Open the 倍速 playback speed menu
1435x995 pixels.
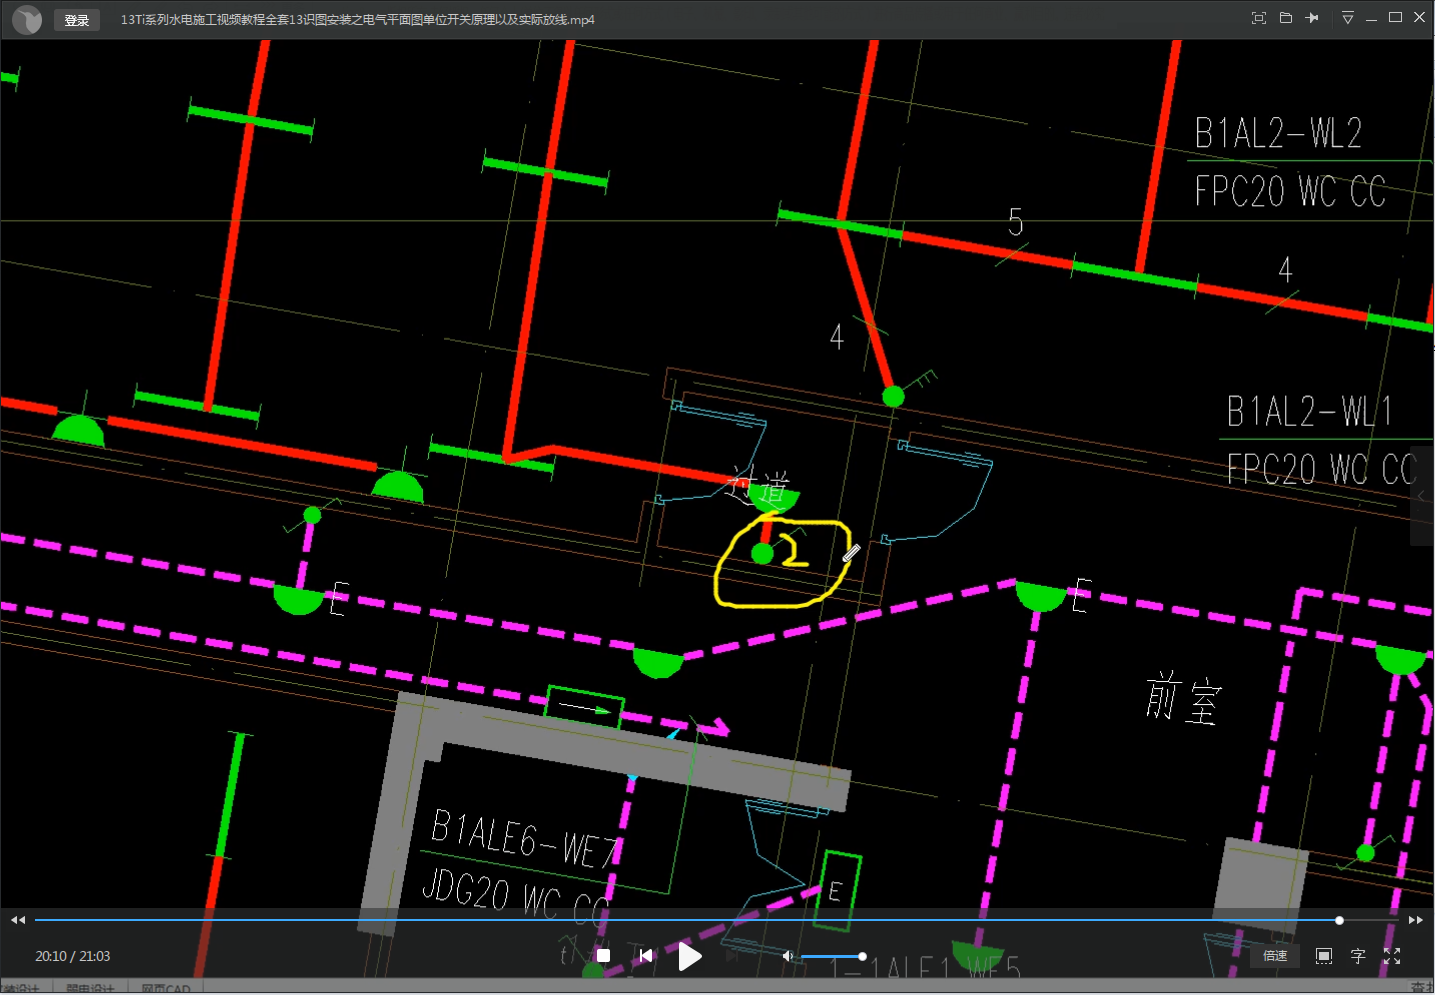pyautogui.click(x=1275, y=956)
